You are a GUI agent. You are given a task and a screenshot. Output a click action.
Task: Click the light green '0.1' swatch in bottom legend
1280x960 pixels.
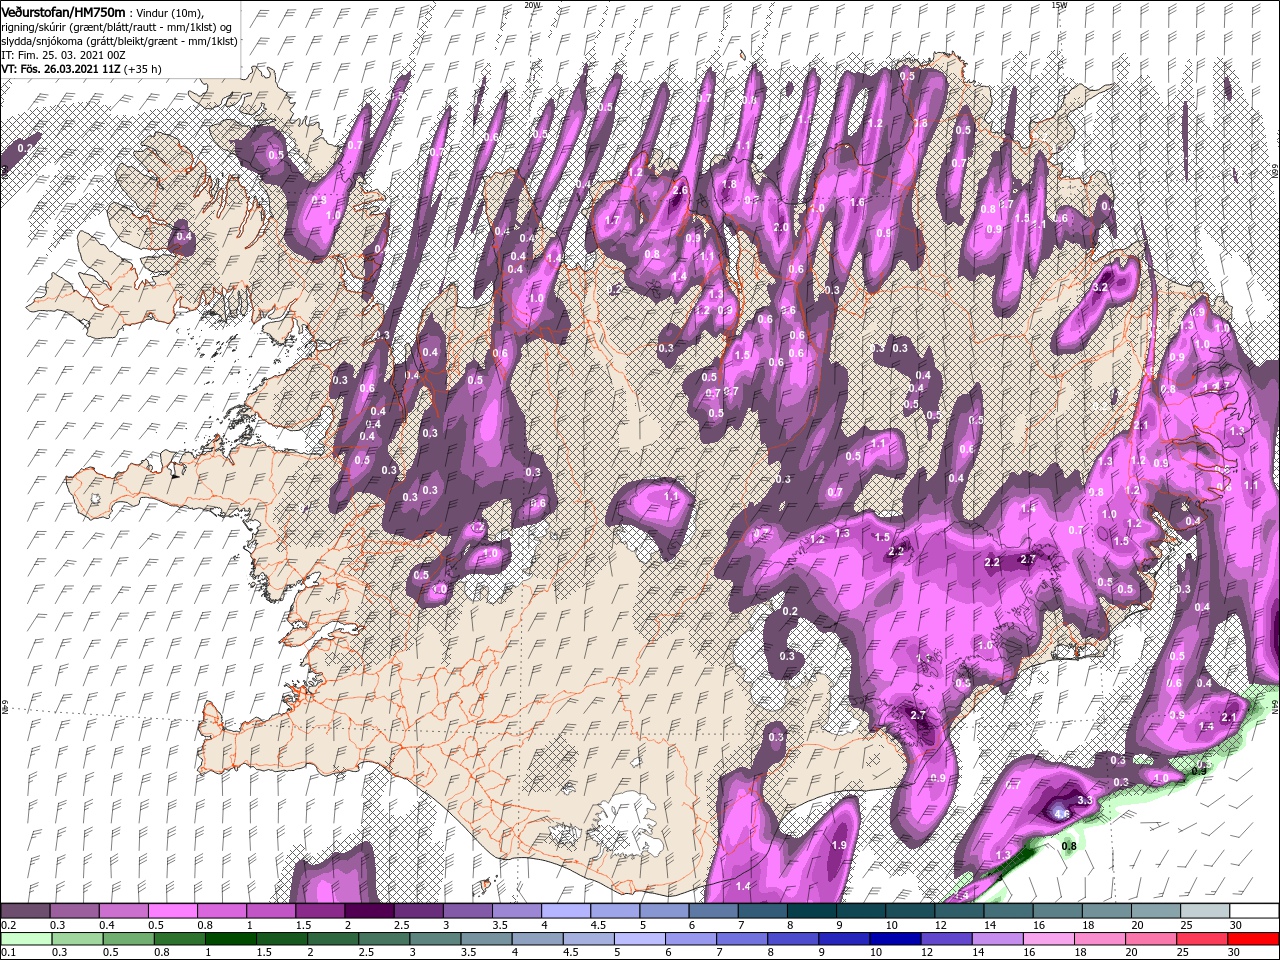(26, 938)
